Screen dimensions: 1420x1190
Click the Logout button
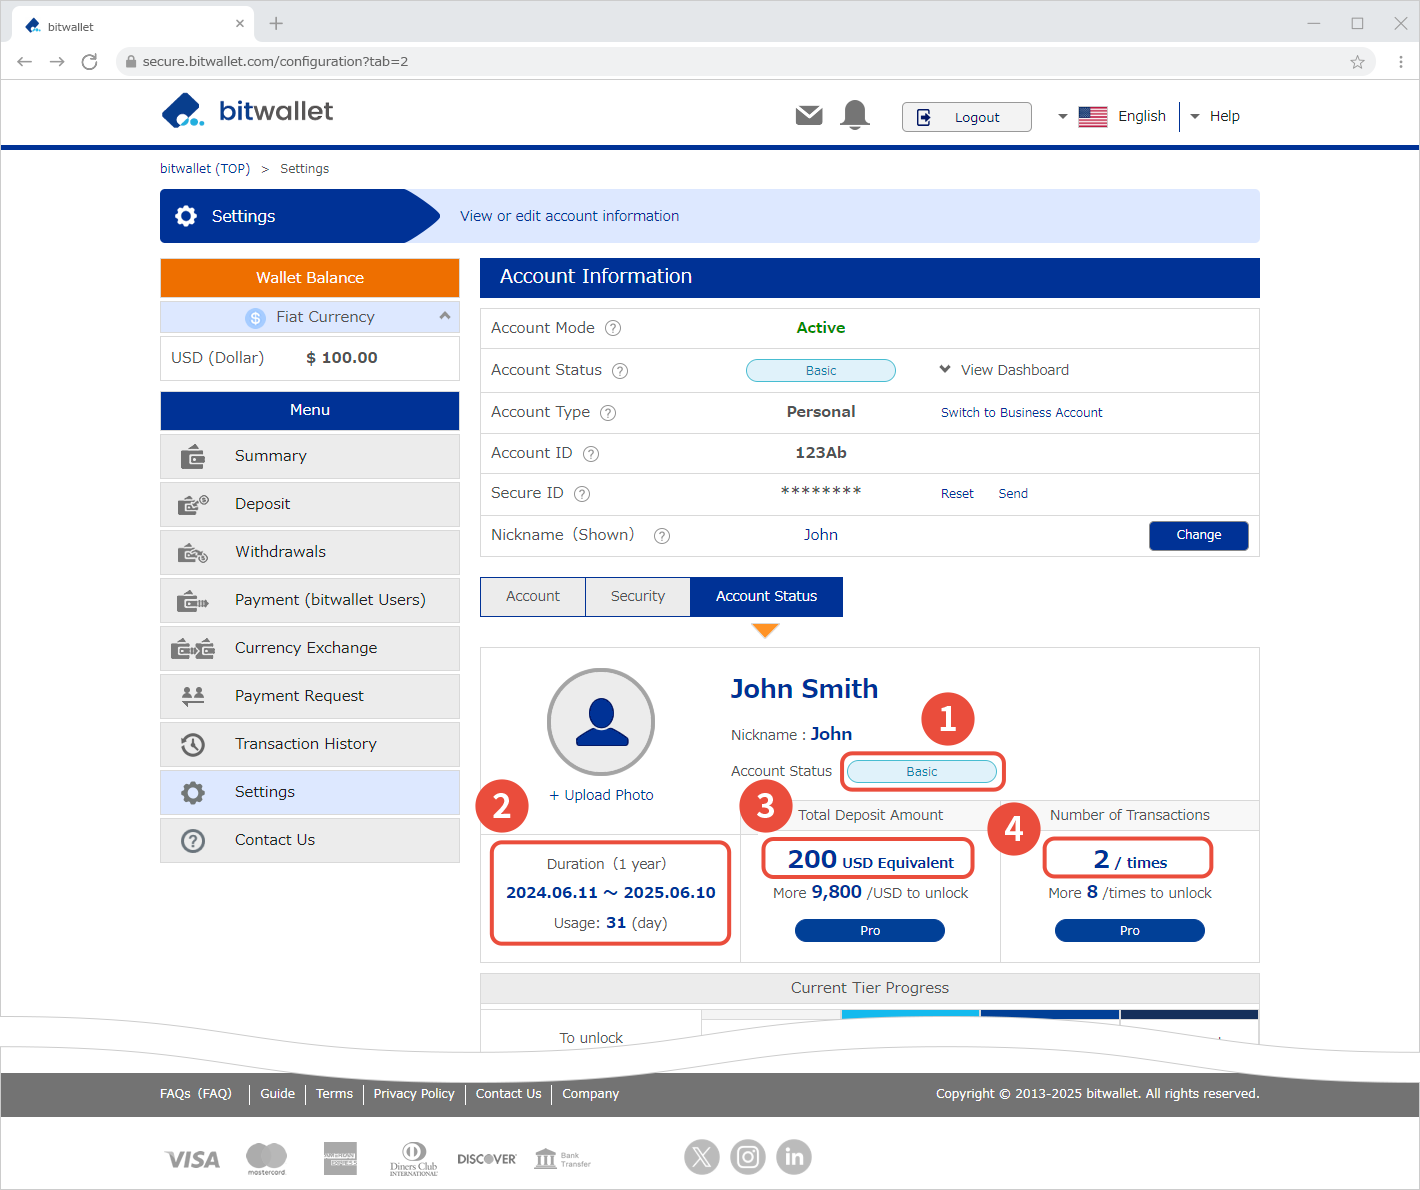point(966,117)
